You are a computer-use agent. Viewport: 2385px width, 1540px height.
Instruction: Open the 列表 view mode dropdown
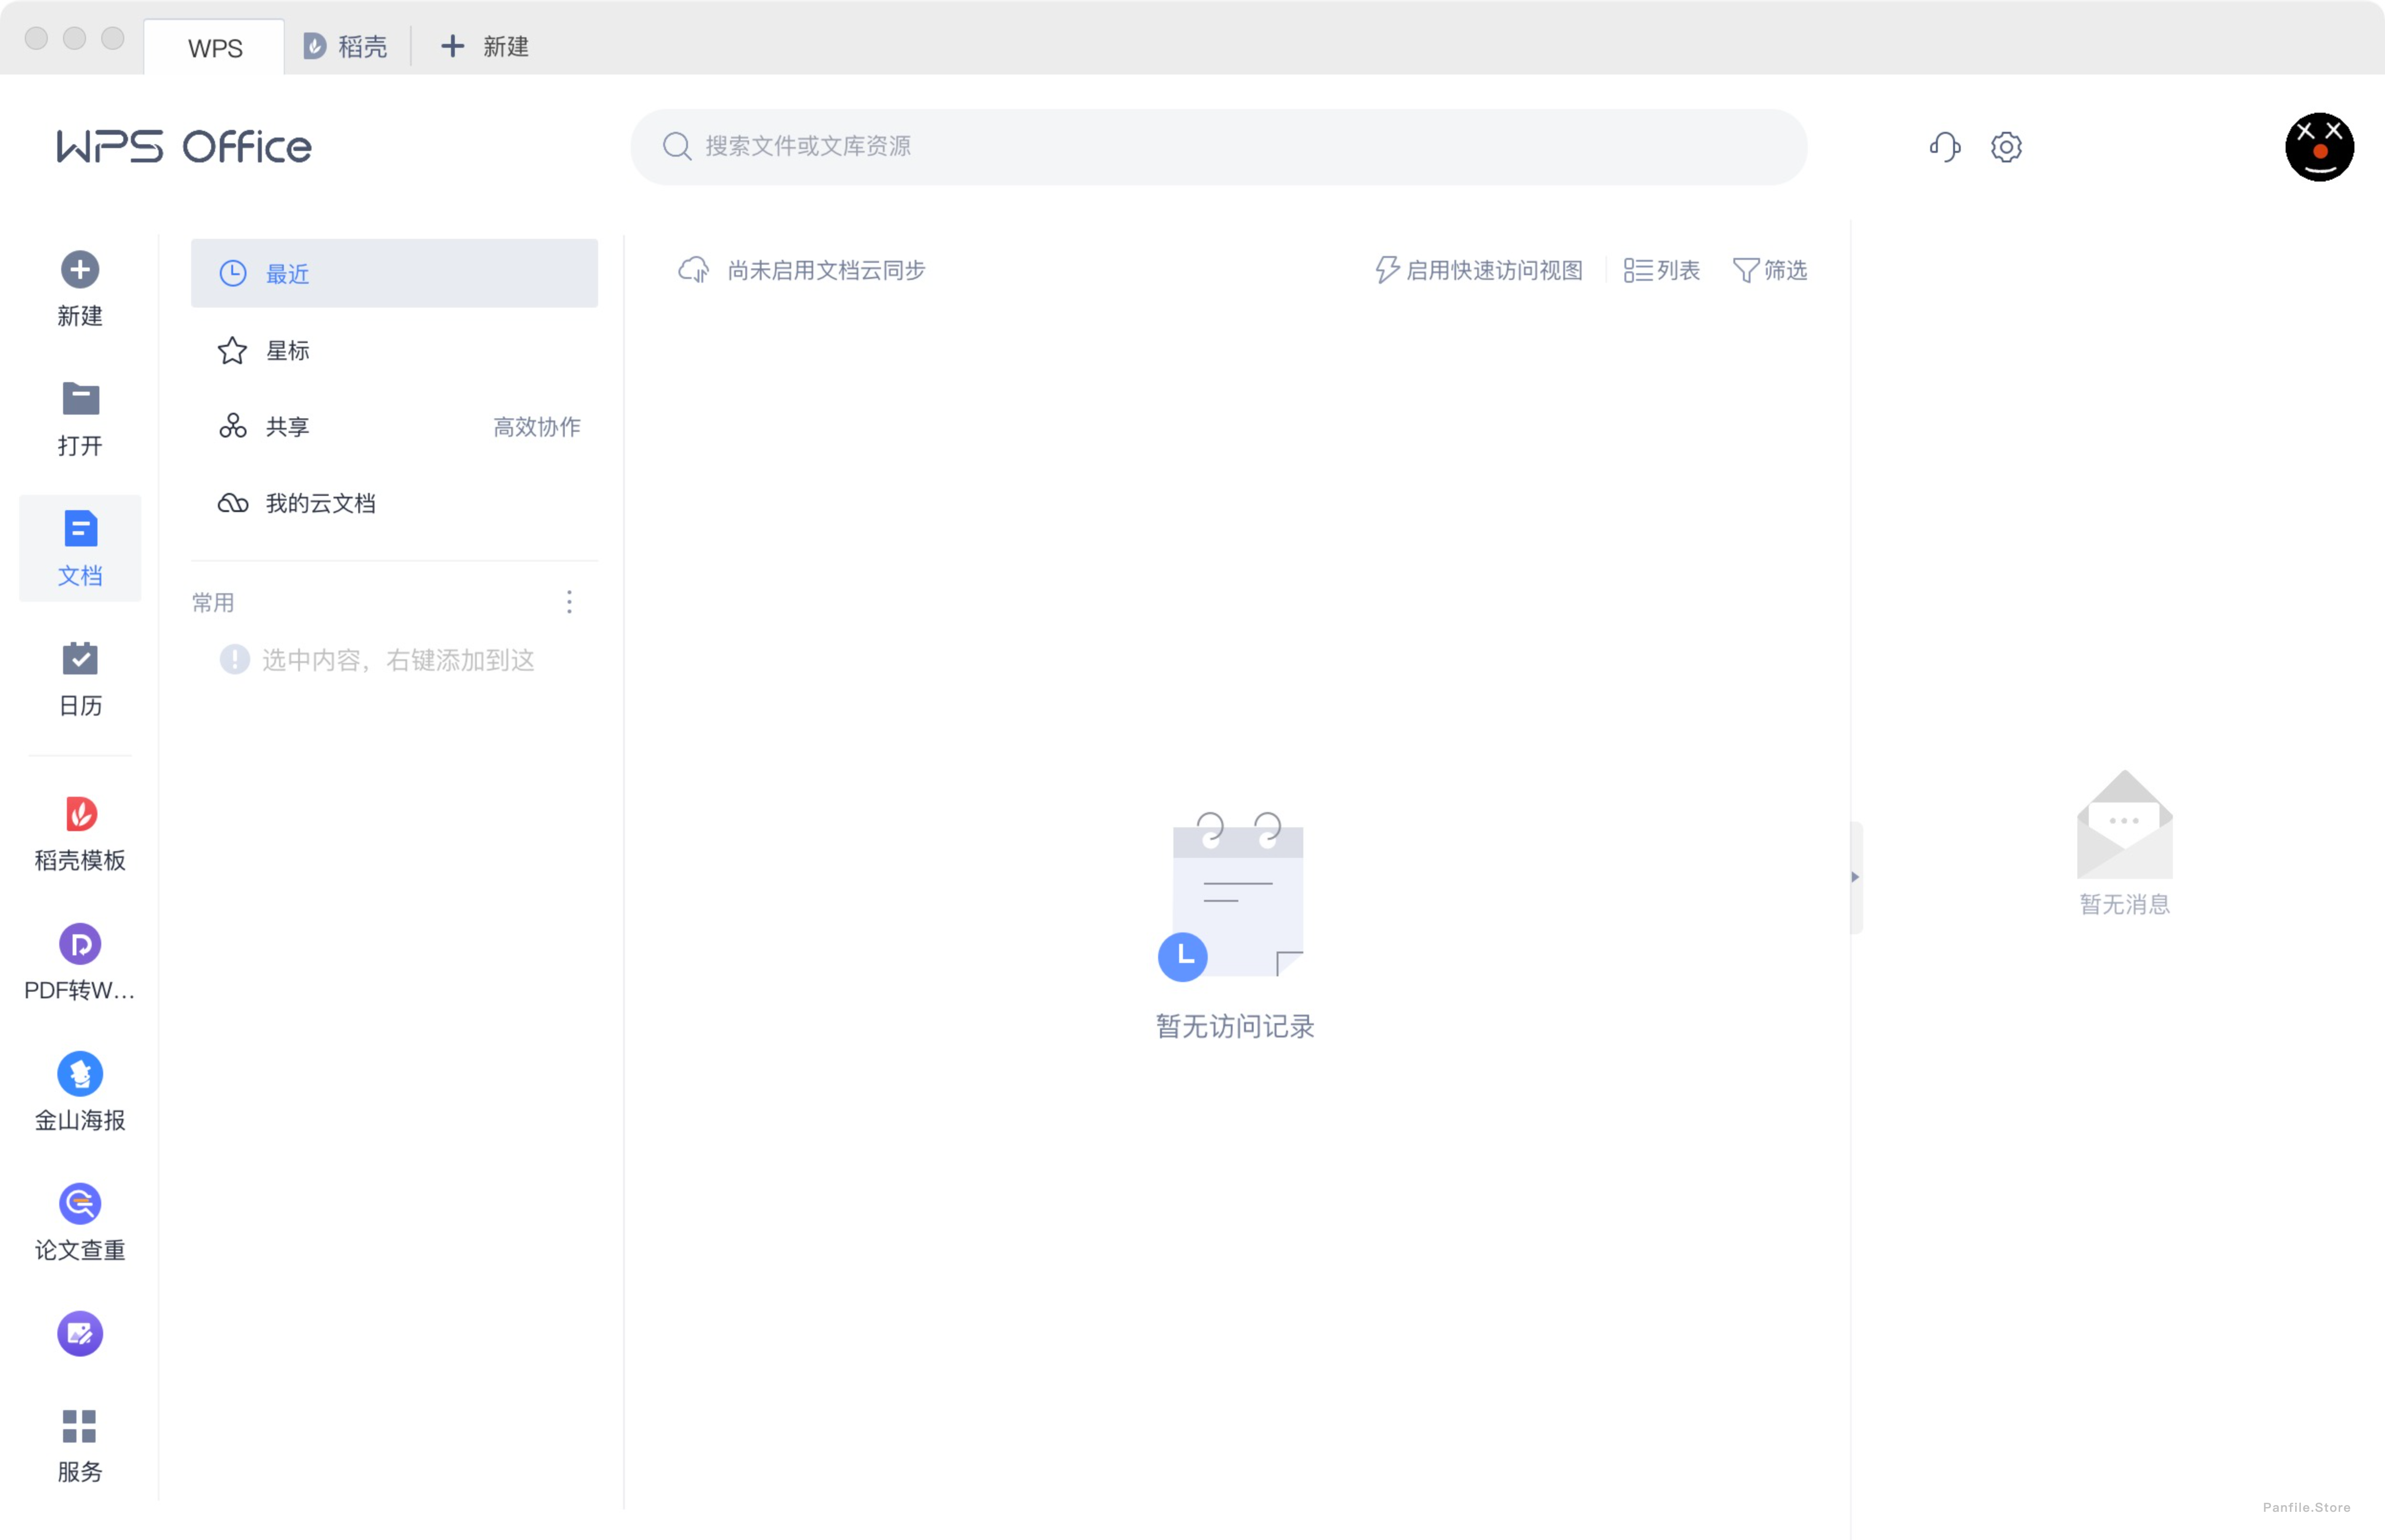click(x=1661, y=270)
